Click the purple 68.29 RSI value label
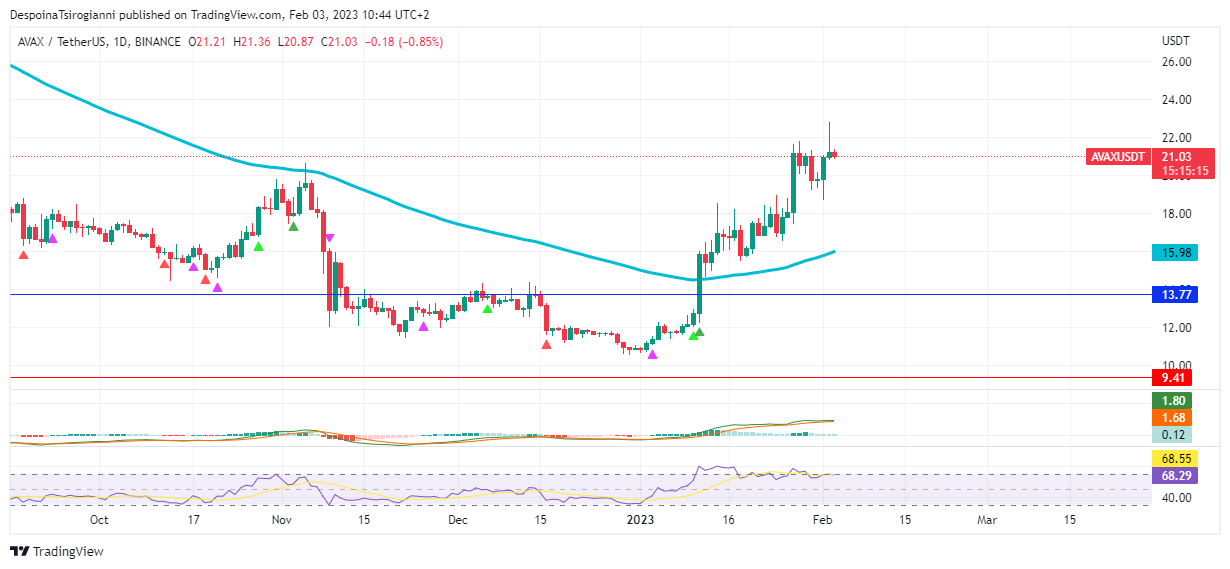This screenshot has width=1230, height=569. 1183,476
